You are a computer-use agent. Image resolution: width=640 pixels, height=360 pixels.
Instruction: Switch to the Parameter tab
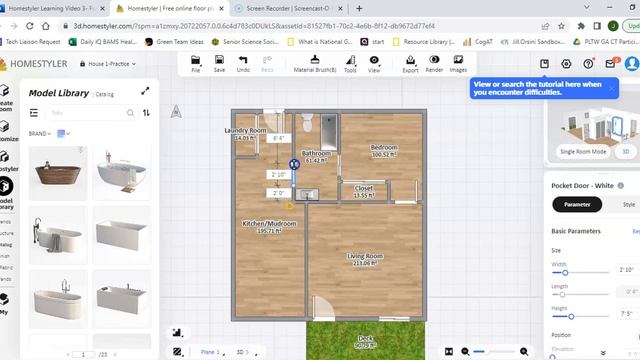[577, 204]
